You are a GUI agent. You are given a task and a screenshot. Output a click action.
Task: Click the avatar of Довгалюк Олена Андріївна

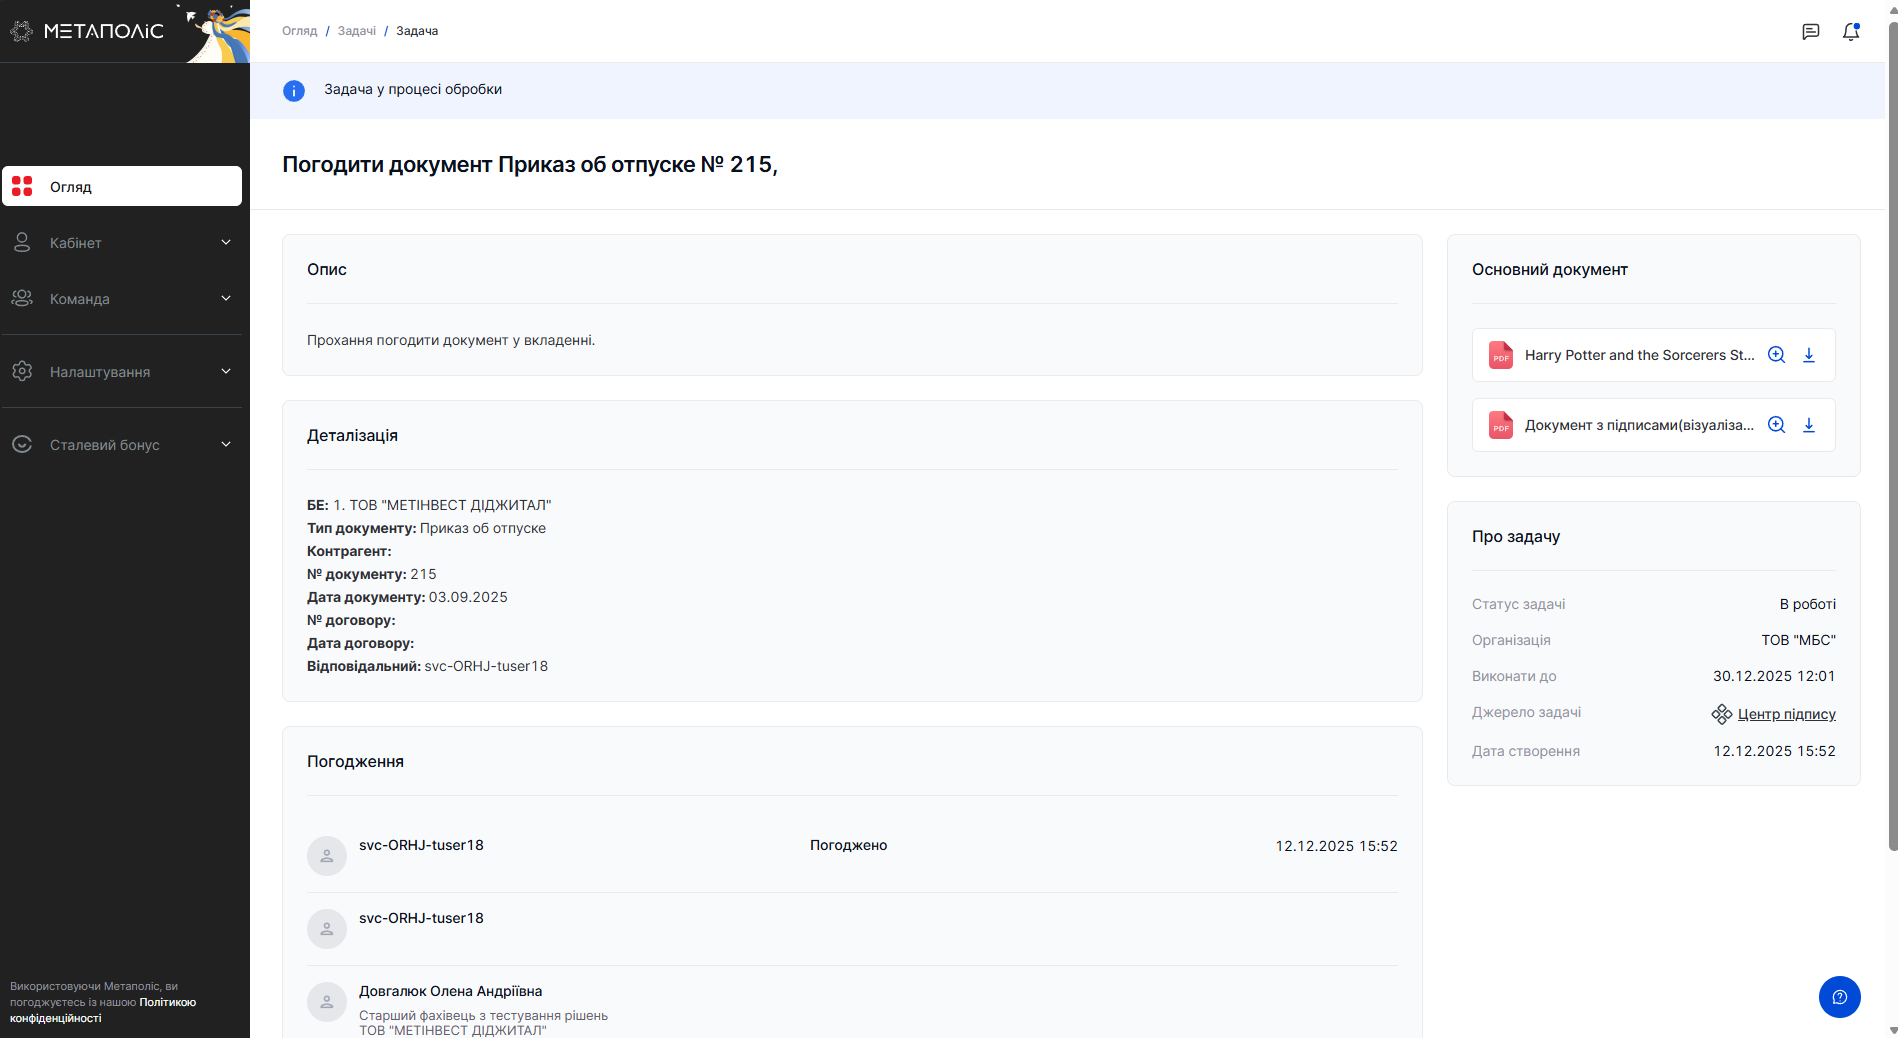point(327,1001)
